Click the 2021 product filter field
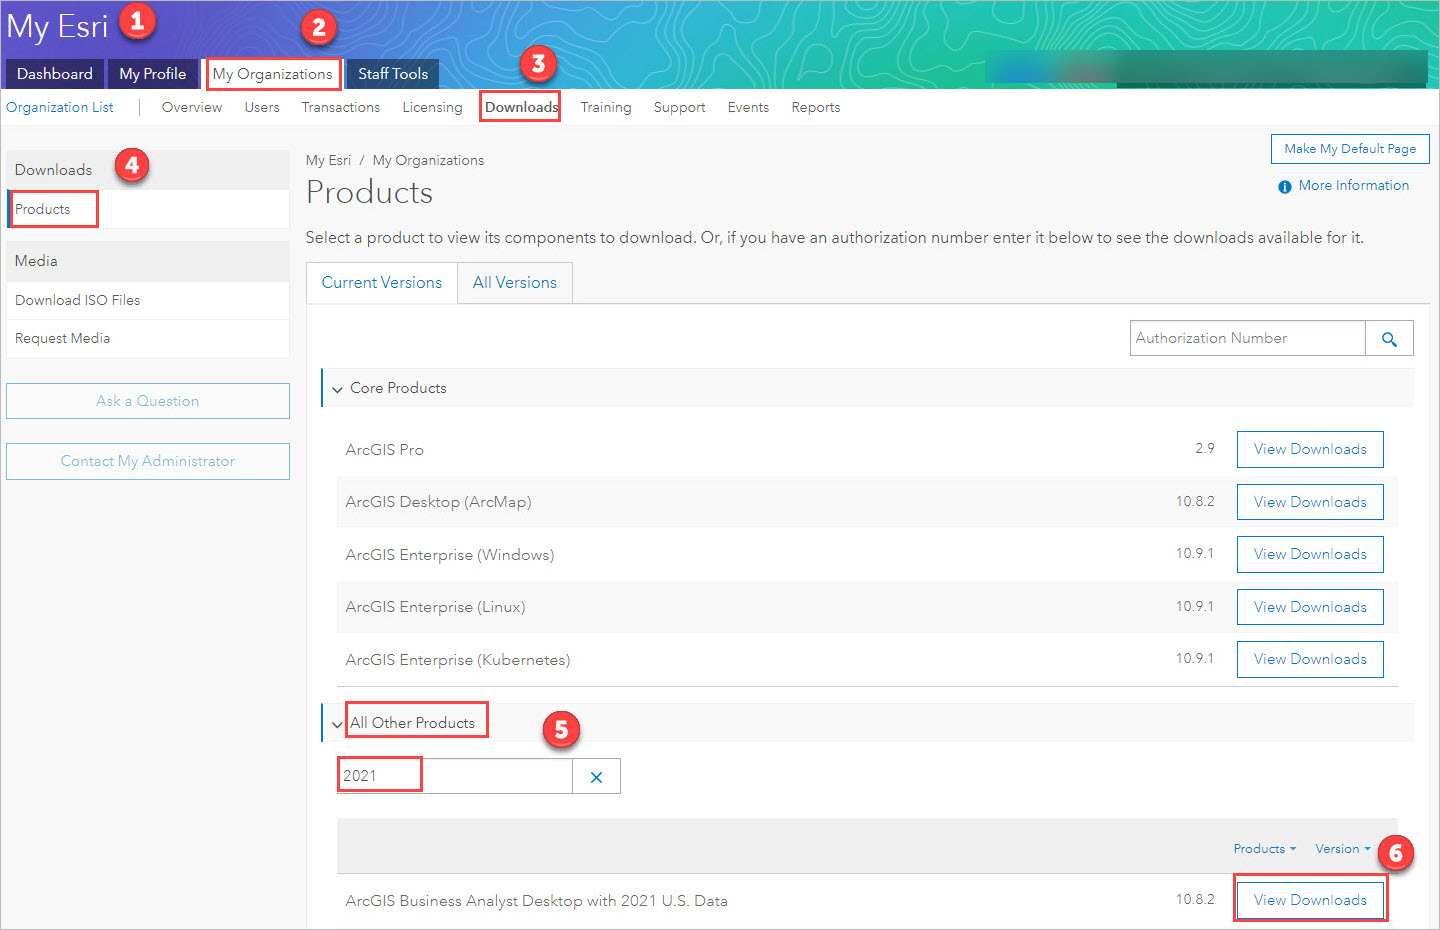The height and width of the screenshot is (930, 1440). 455,776
